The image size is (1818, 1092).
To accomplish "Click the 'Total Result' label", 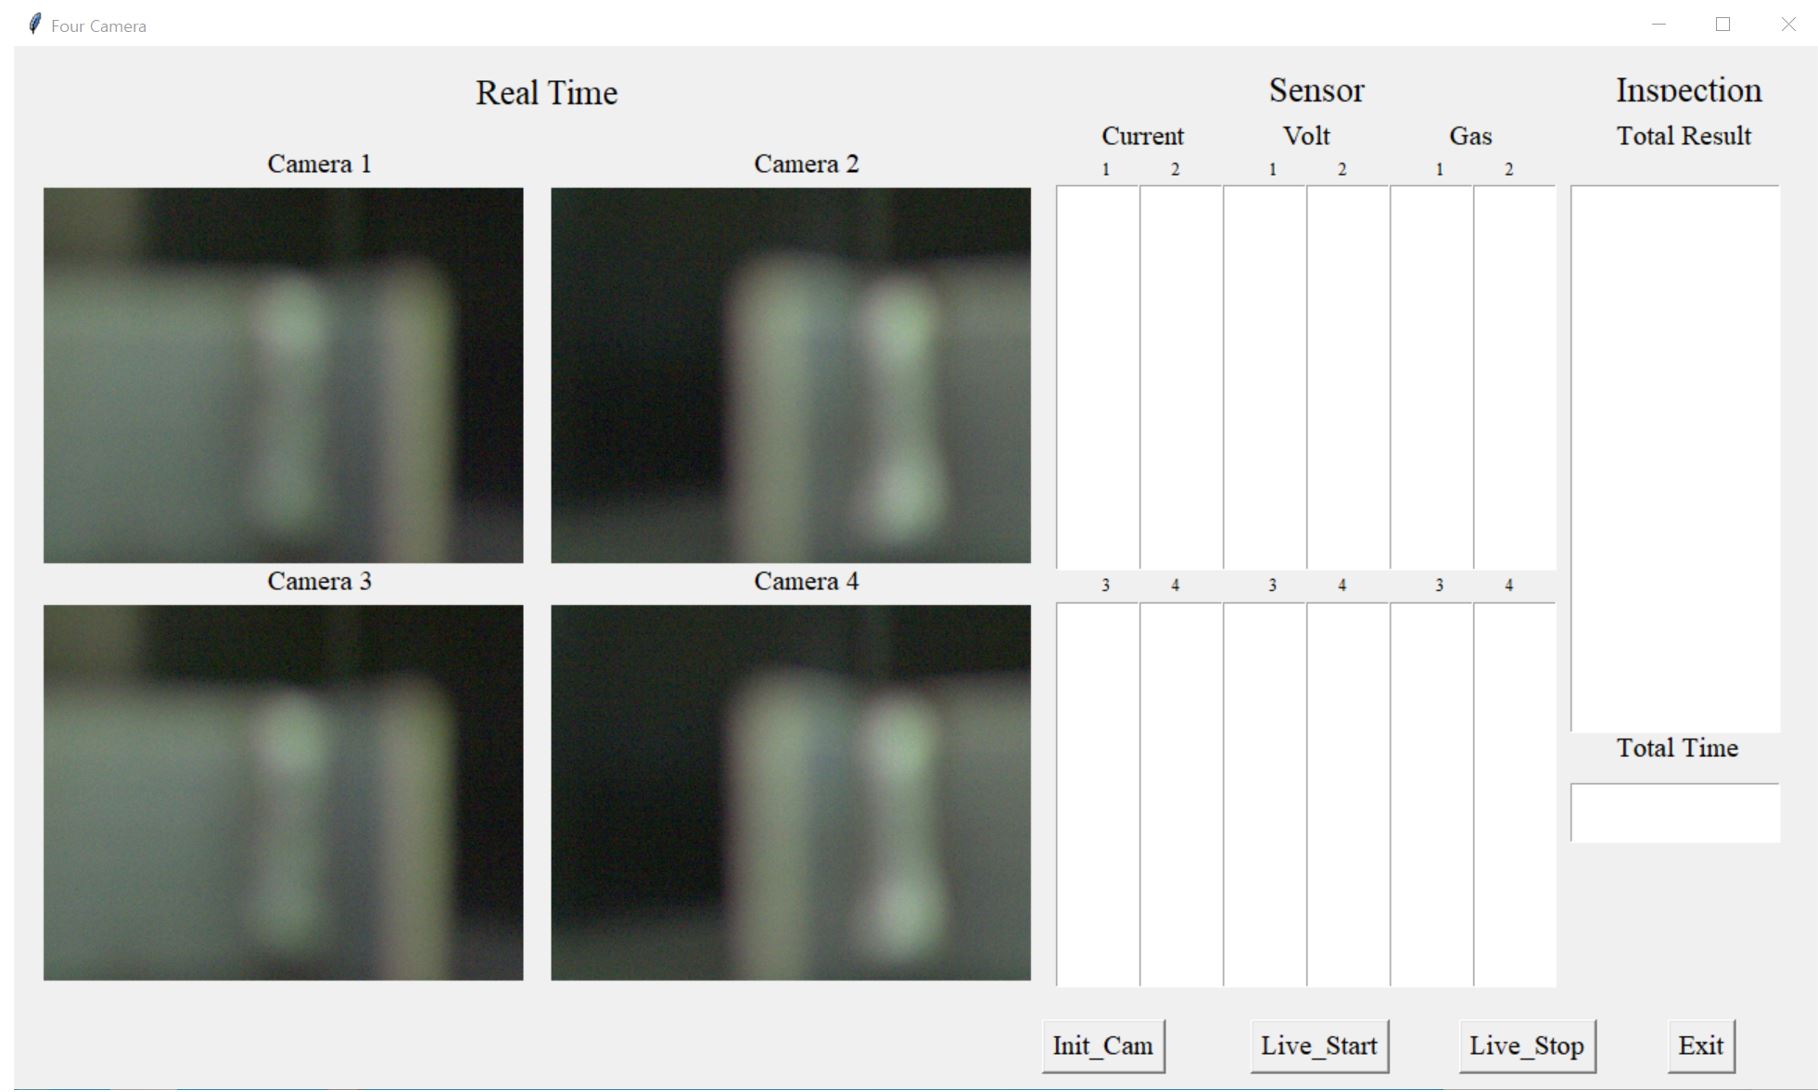I will point(1684,136).
